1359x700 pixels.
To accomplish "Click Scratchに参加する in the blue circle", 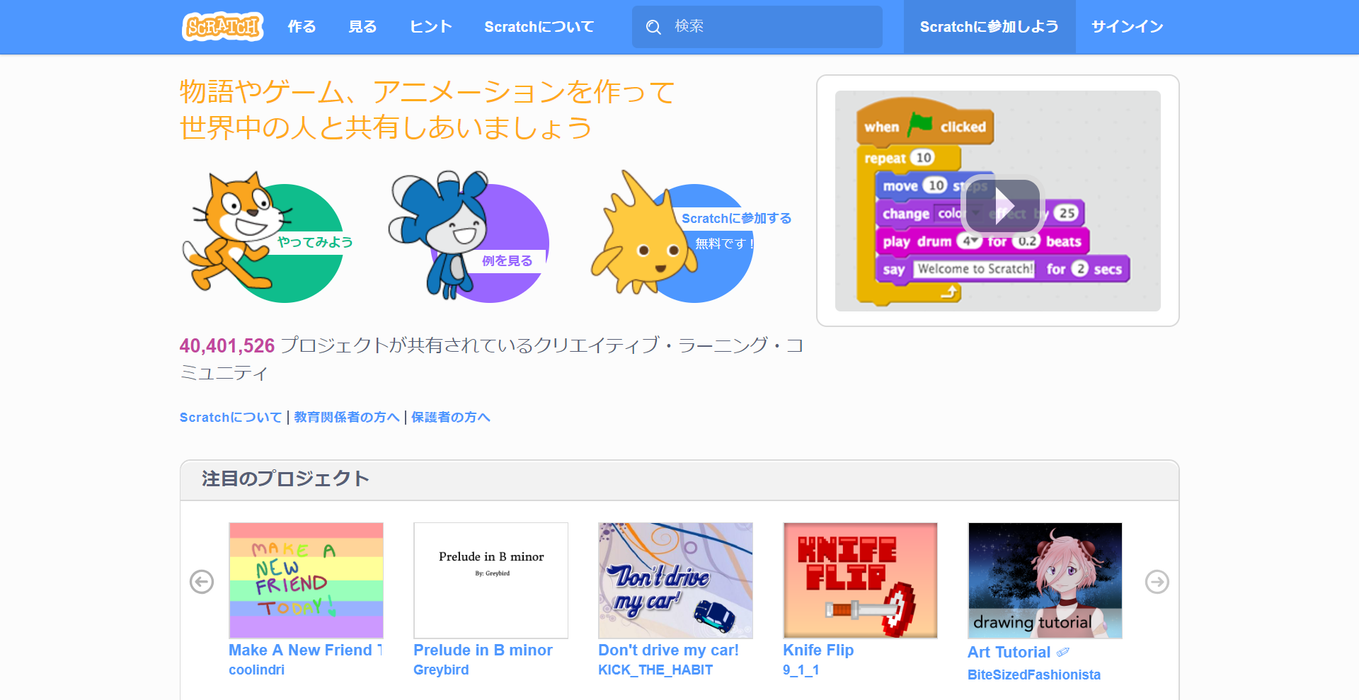I will pyautogui.click(x=736, y=218).
